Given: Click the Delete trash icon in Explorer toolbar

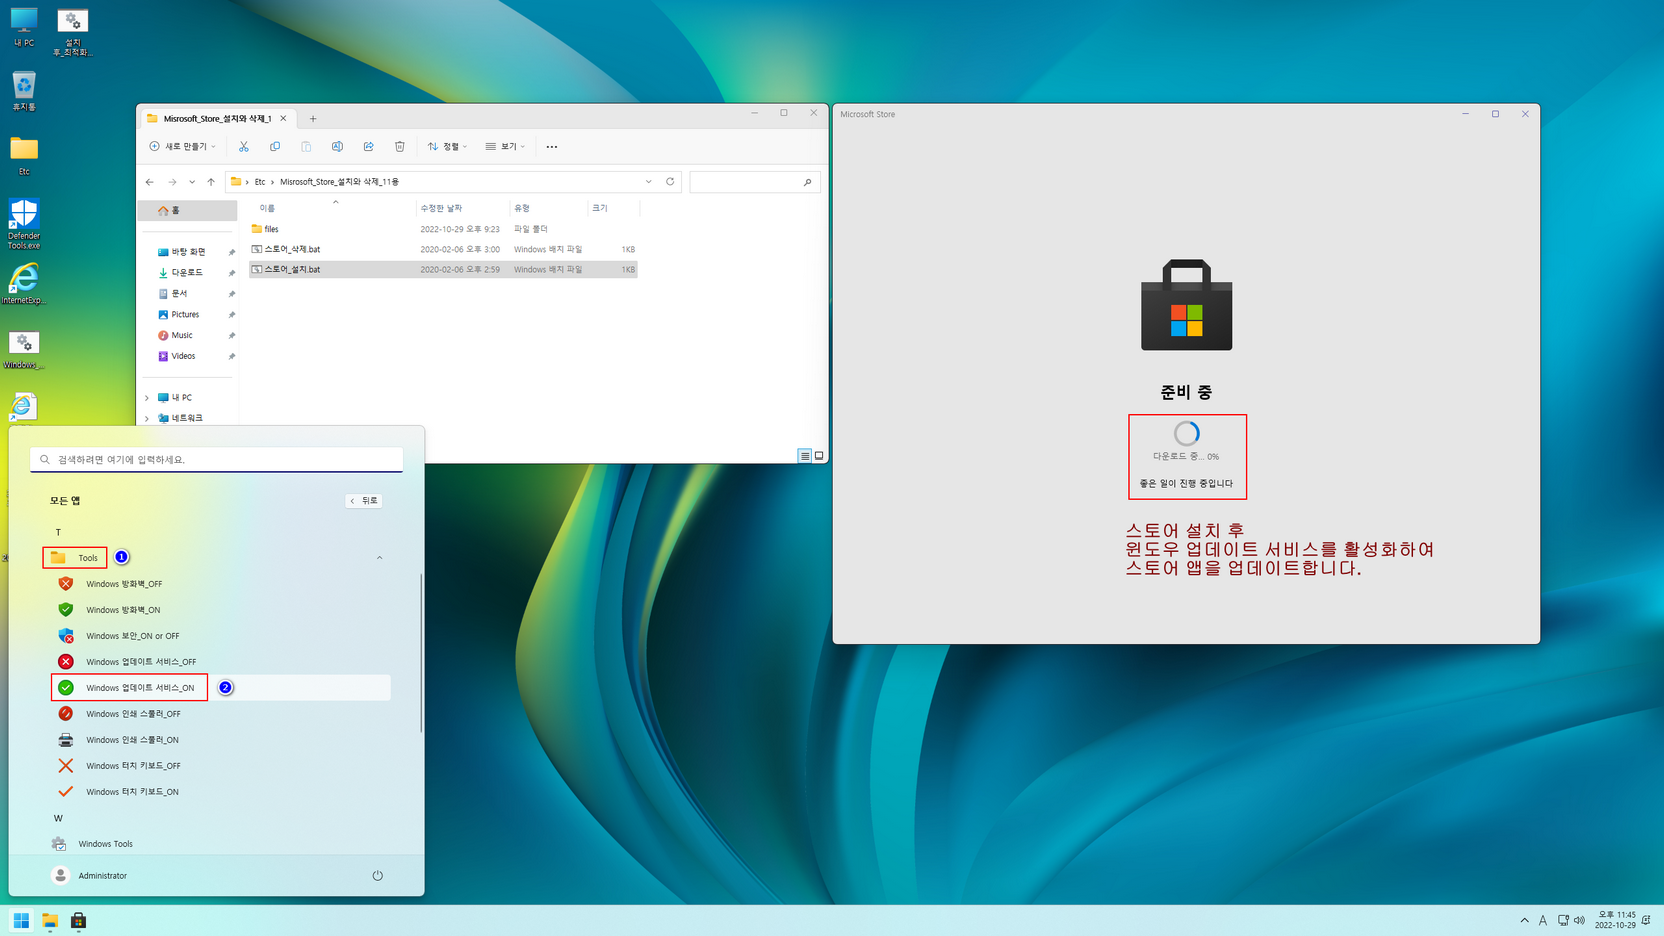Looking at the screenshot, I should [399, 147].
